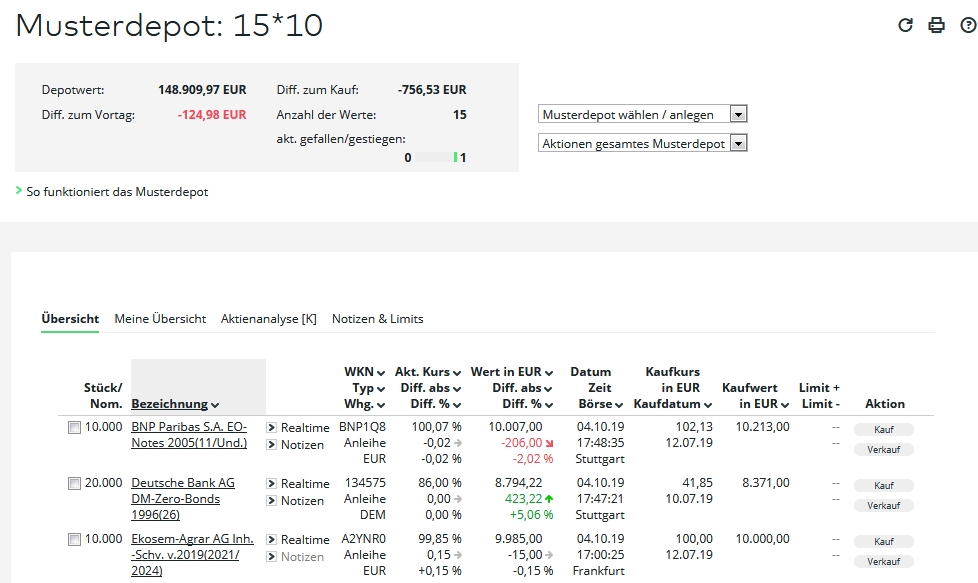This screenshot has width=978, height=583.
Task: Click Realtime arrow icon for Ekosem-Agrar
Action: pos(271,540)
